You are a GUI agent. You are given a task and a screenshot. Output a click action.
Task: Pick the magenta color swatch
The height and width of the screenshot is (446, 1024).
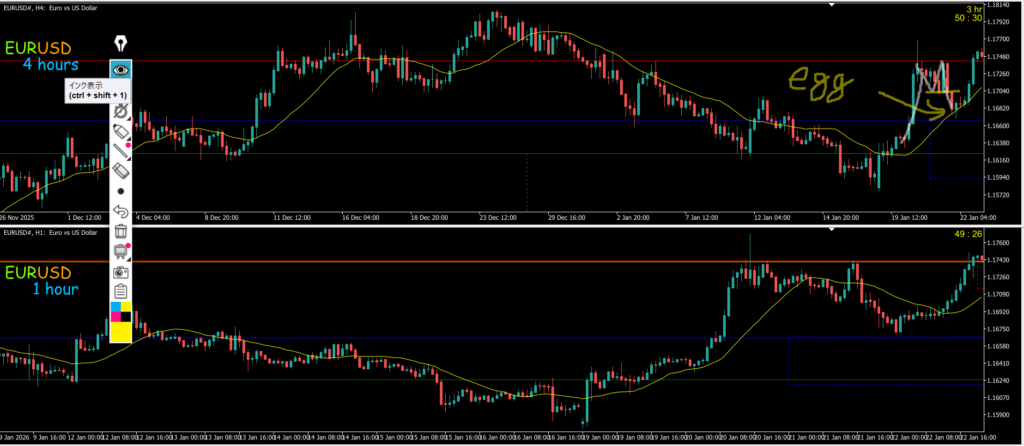(x=115, y=317)
